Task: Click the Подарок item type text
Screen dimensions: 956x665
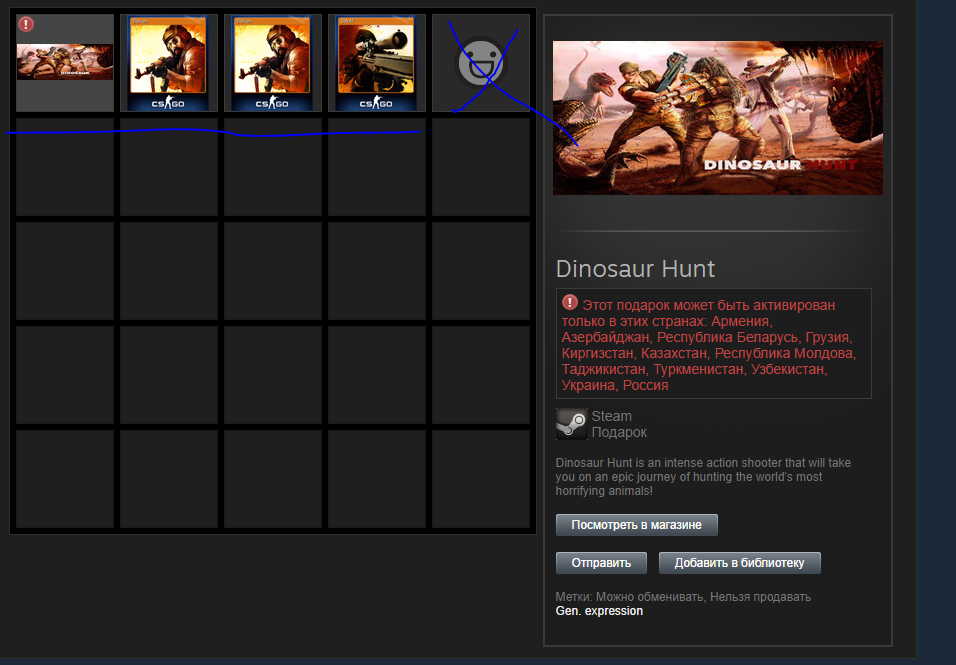Action: pos(619,432)
